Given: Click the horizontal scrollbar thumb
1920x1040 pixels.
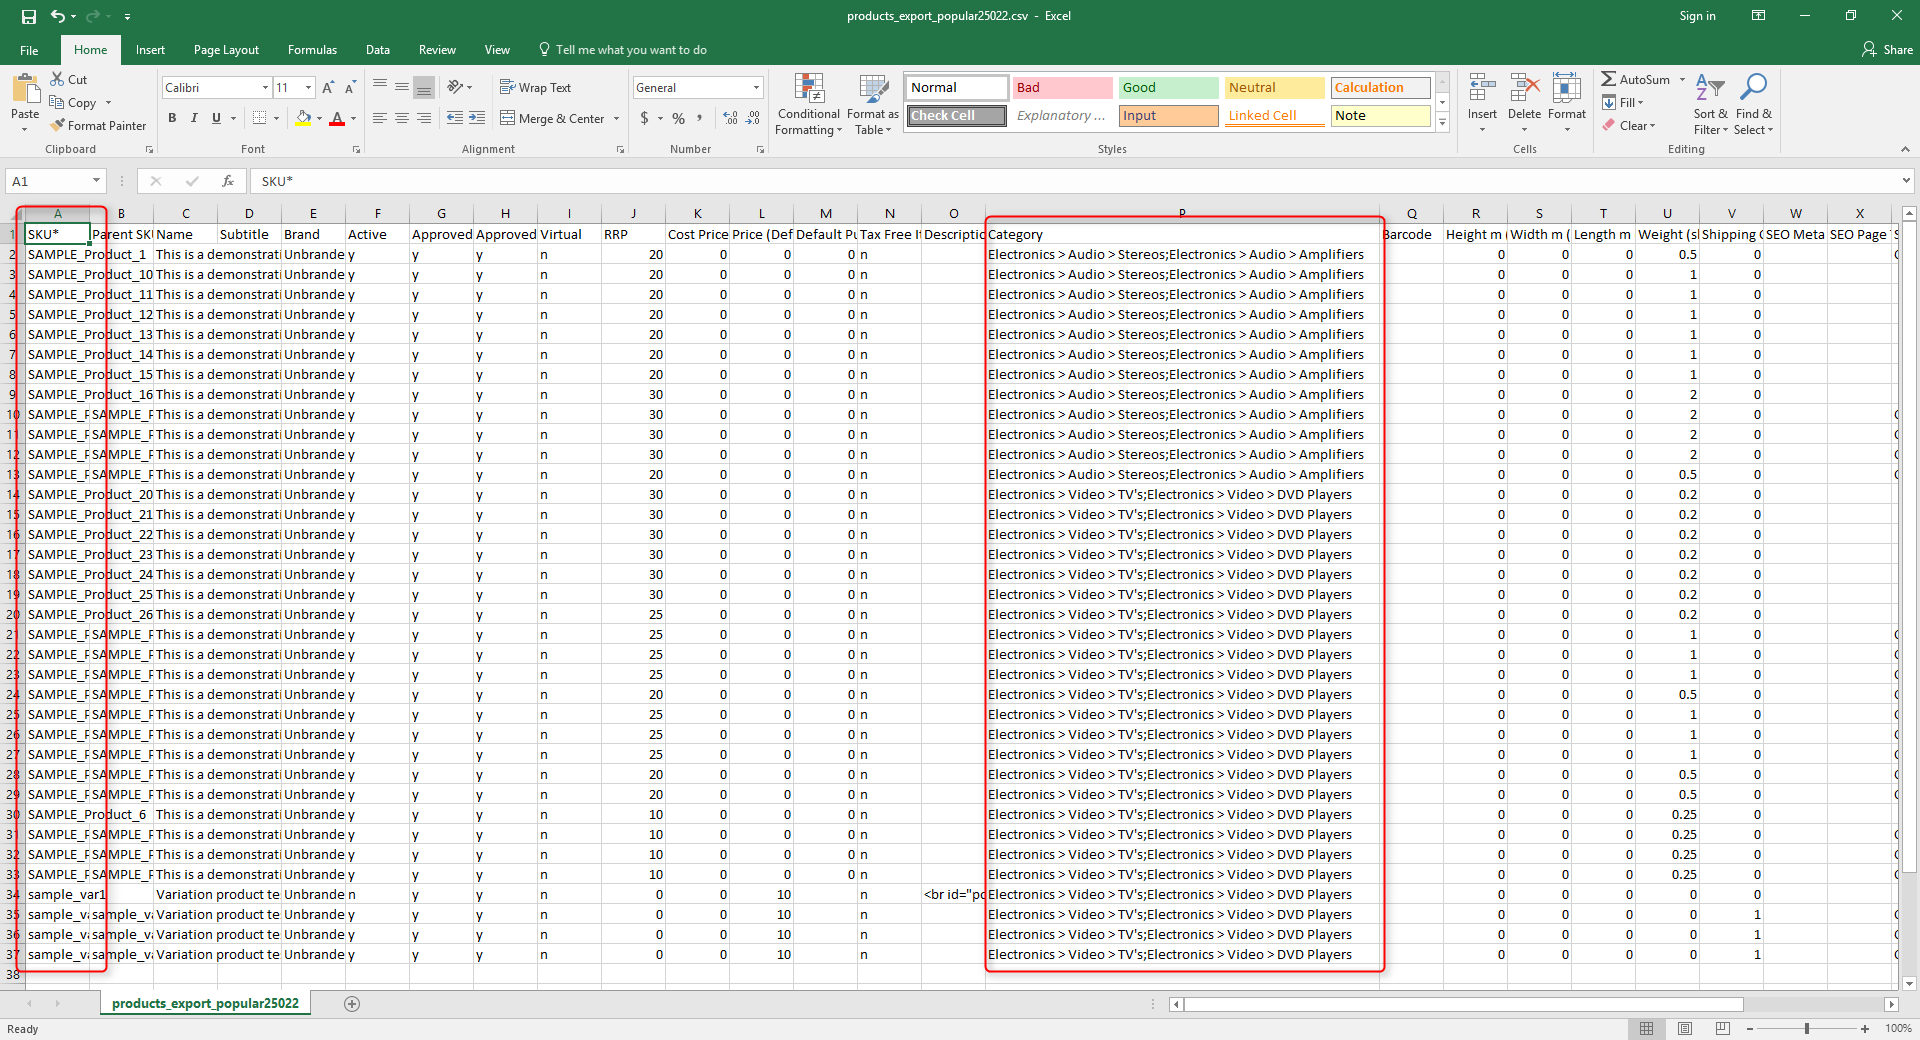Looking at the screenshot, I should 1463,1004.
